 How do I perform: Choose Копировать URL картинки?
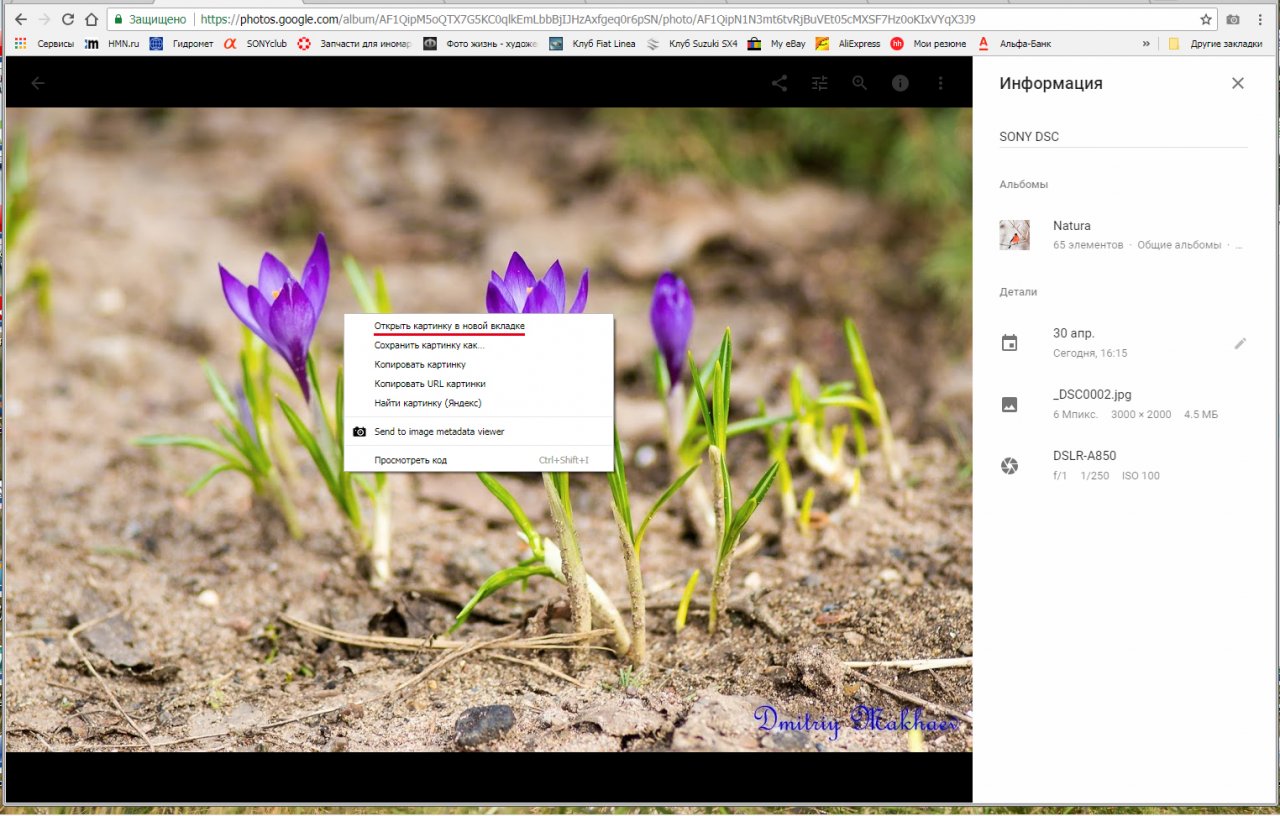coord(479,384)
